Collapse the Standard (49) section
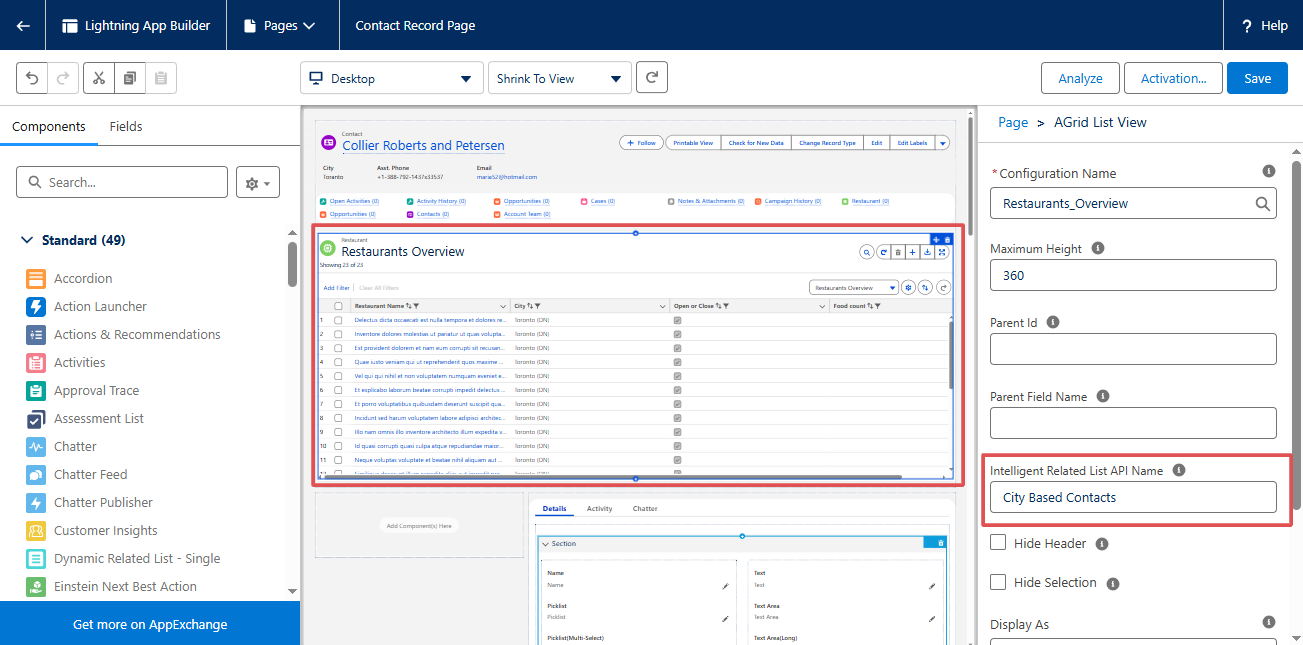1303x645 pixels. tap(26, 241)
